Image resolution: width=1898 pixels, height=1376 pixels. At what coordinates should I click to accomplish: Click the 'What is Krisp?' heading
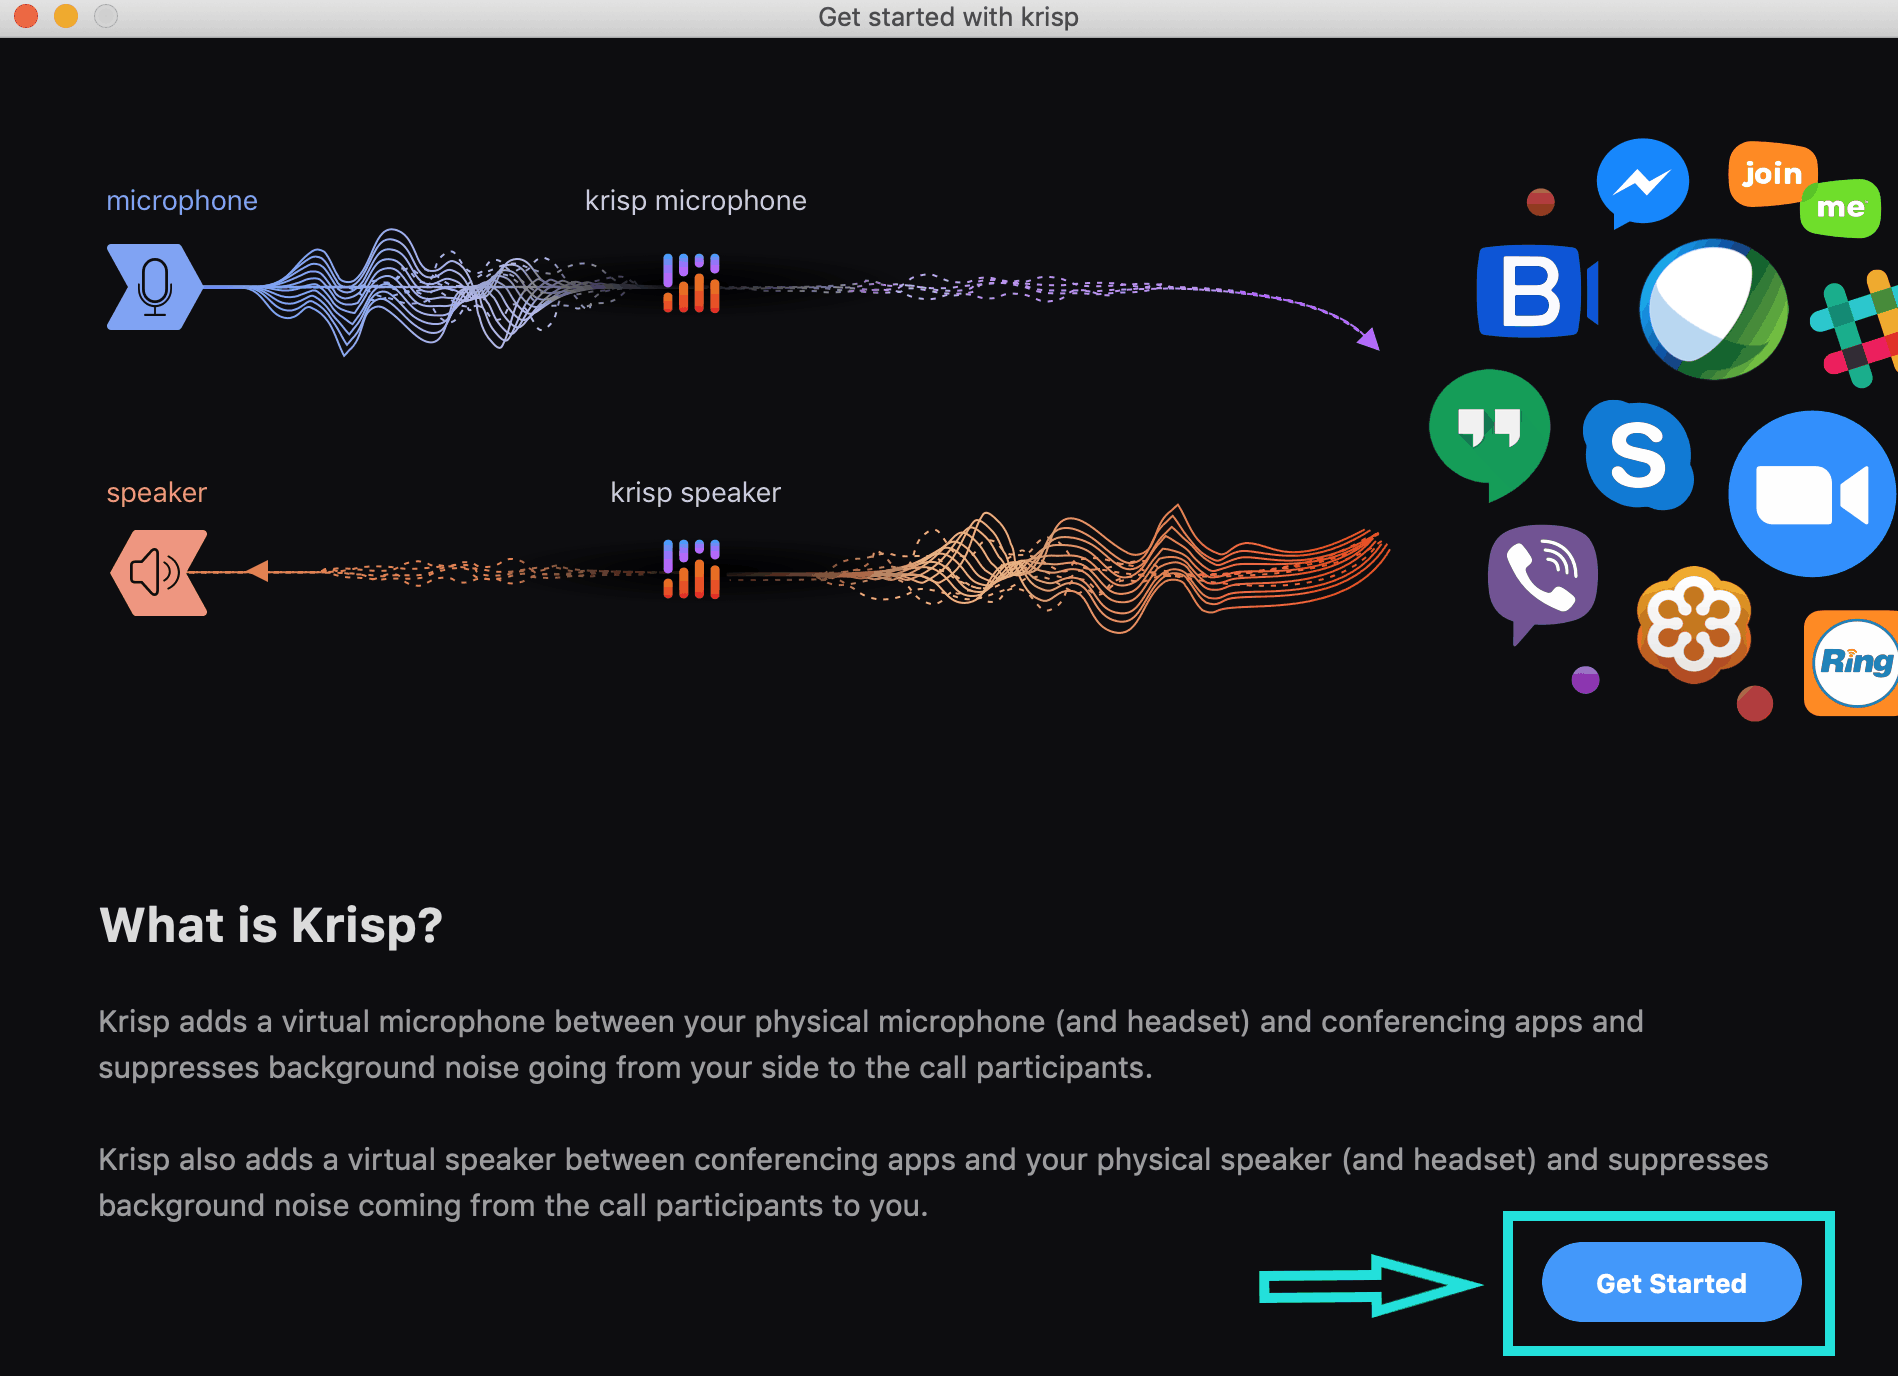(x=271, y=925)
